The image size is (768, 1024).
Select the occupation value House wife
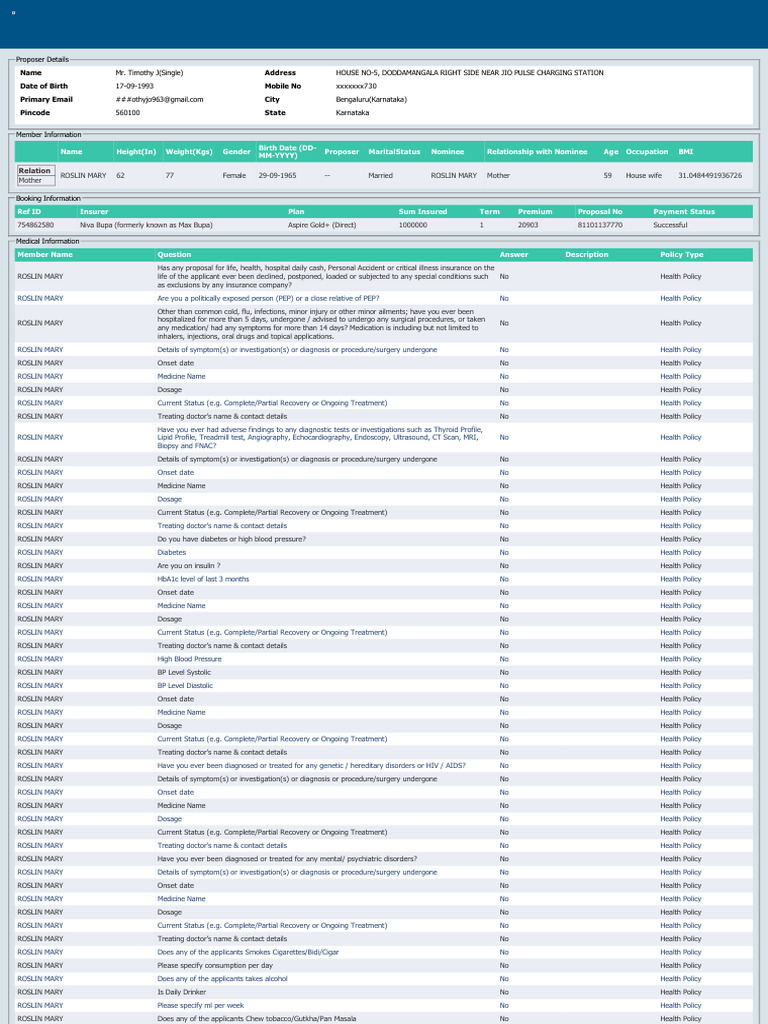click(643, 176)
